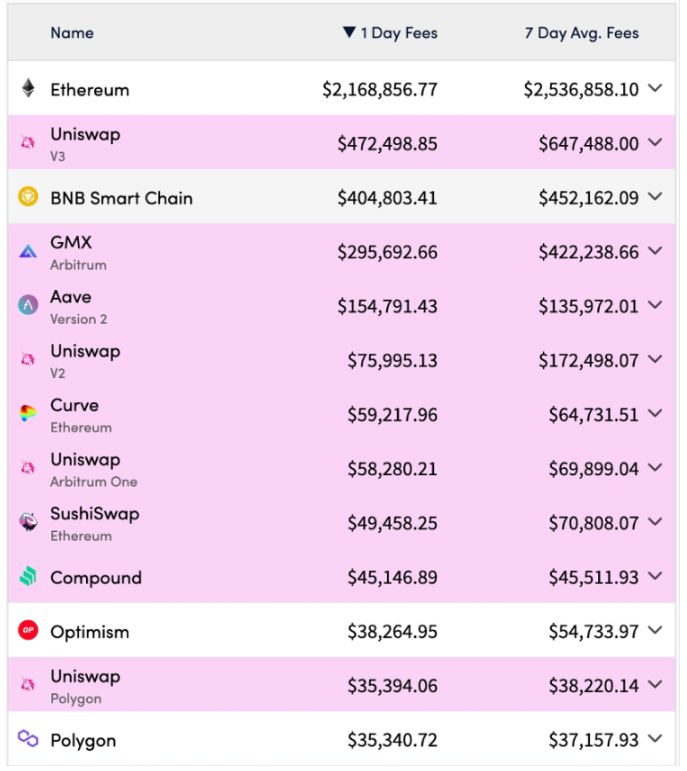
Task: Sort by 7 Day Avg. Fees header
Action: tap(582, 33)
